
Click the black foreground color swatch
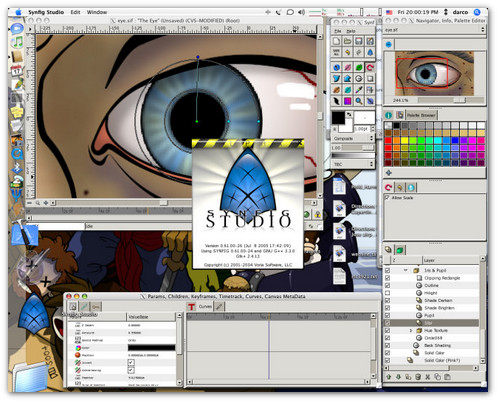[338, 118]
